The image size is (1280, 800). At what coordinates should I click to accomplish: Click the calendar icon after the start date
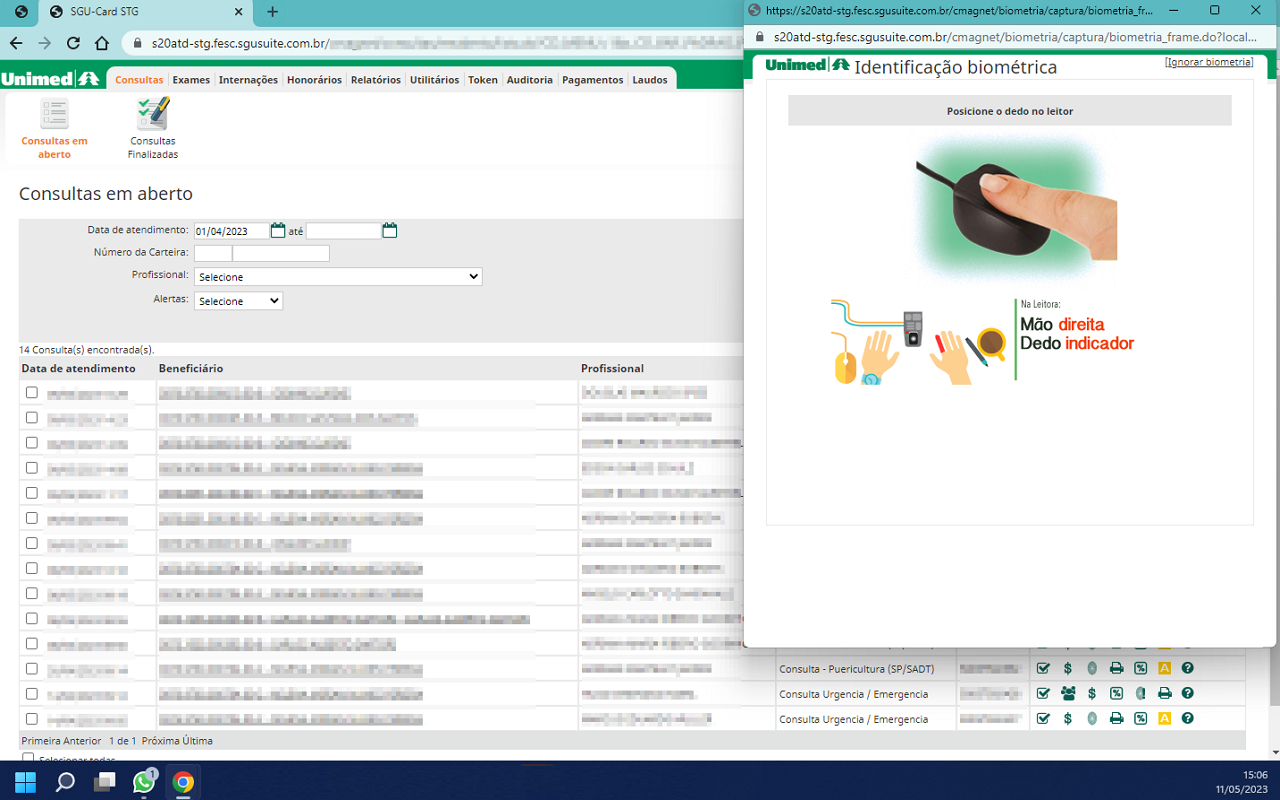click(278, 231)
